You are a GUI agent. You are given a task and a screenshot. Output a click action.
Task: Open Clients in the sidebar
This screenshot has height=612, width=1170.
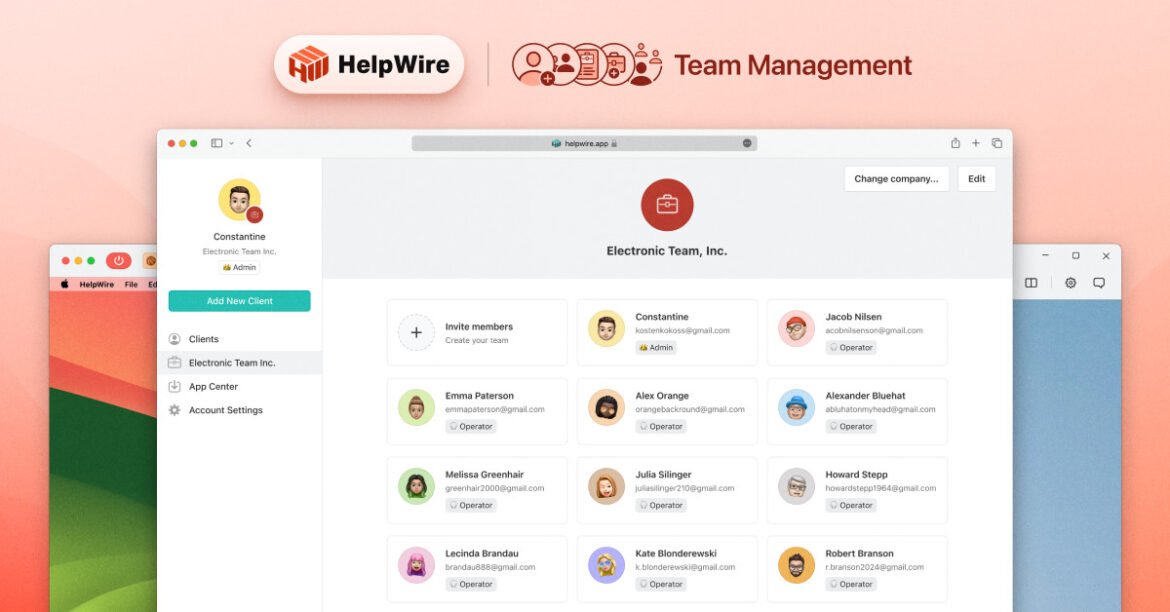tap(203, 339)
